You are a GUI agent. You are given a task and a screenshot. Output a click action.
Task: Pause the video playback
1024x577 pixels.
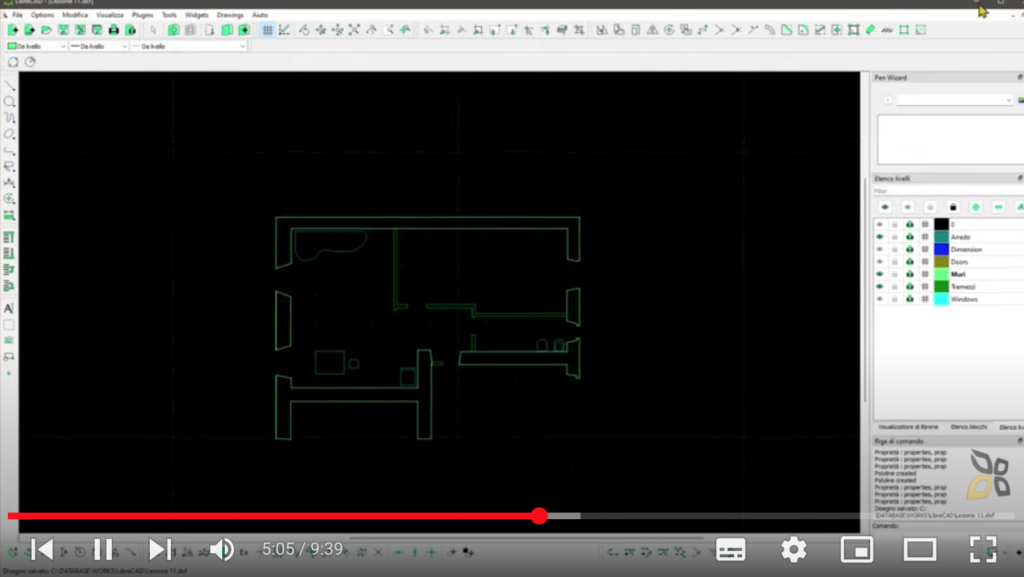click(x=103, y=550)
